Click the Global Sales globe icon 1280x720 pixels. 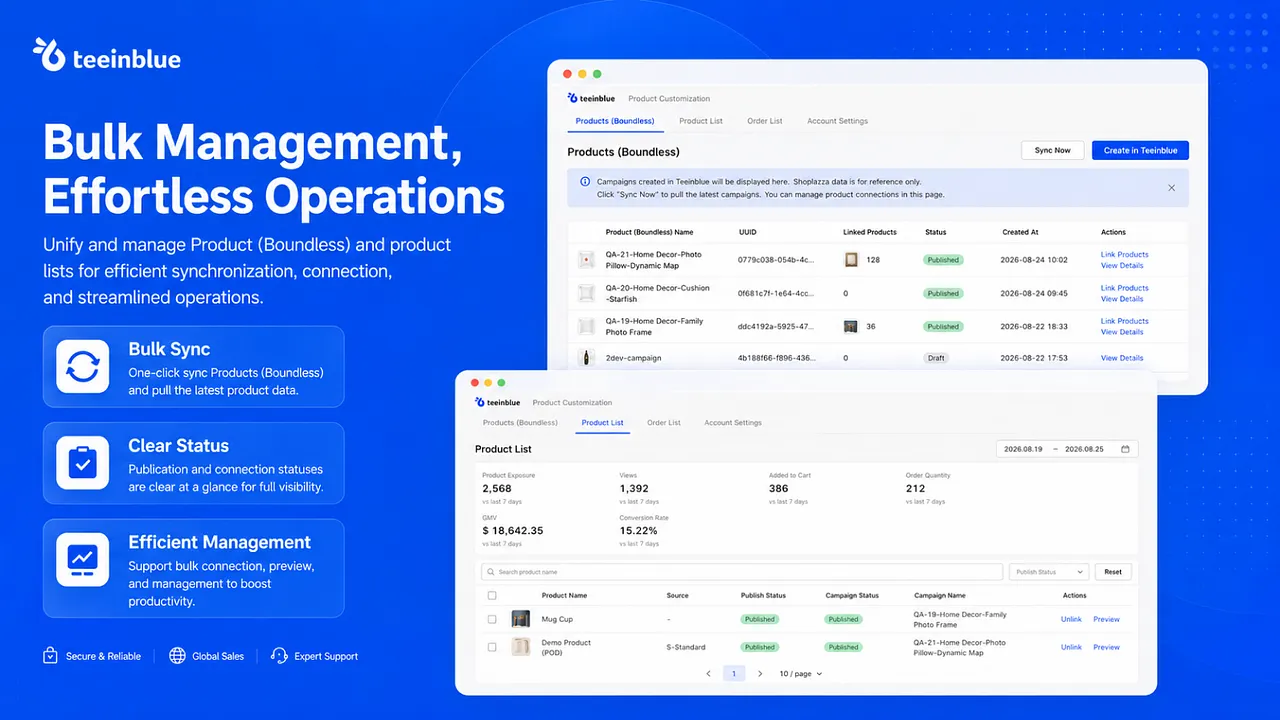177,656
